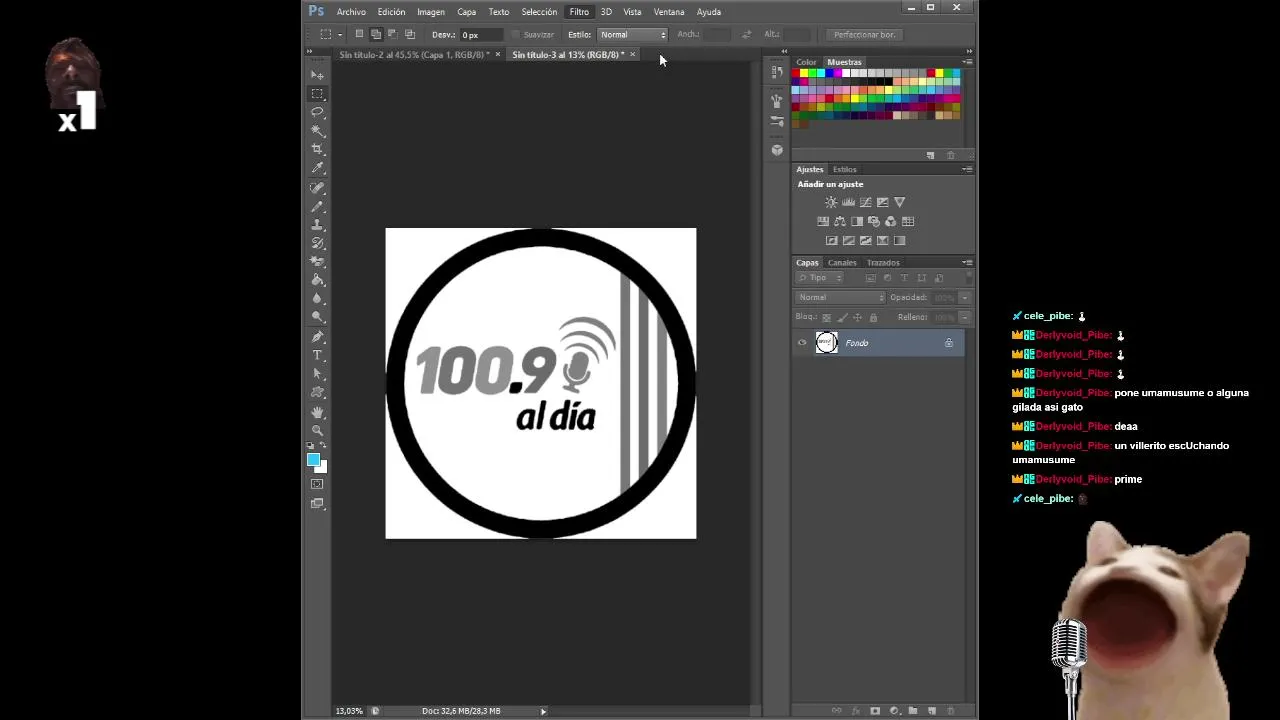This screenshot has height=720, width=1280.
Task: Toggle the Suavizar checkbox
Action: click(516, 35)
